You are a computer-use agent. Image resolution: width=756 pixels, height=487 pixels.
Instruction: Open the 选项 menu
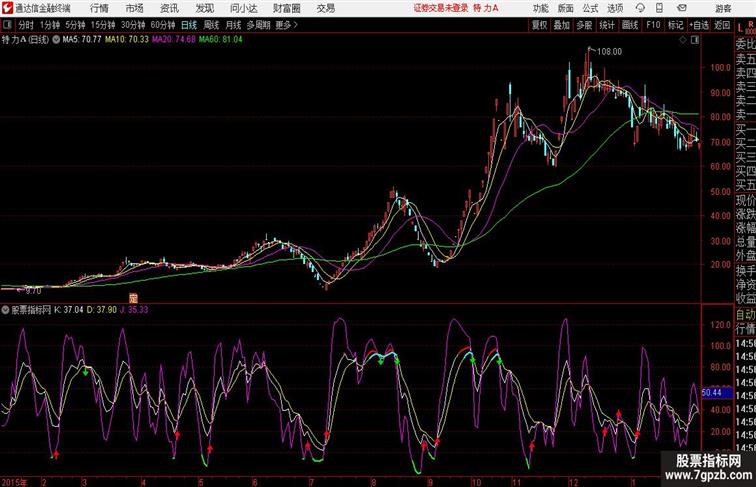[x=615, y=8]
